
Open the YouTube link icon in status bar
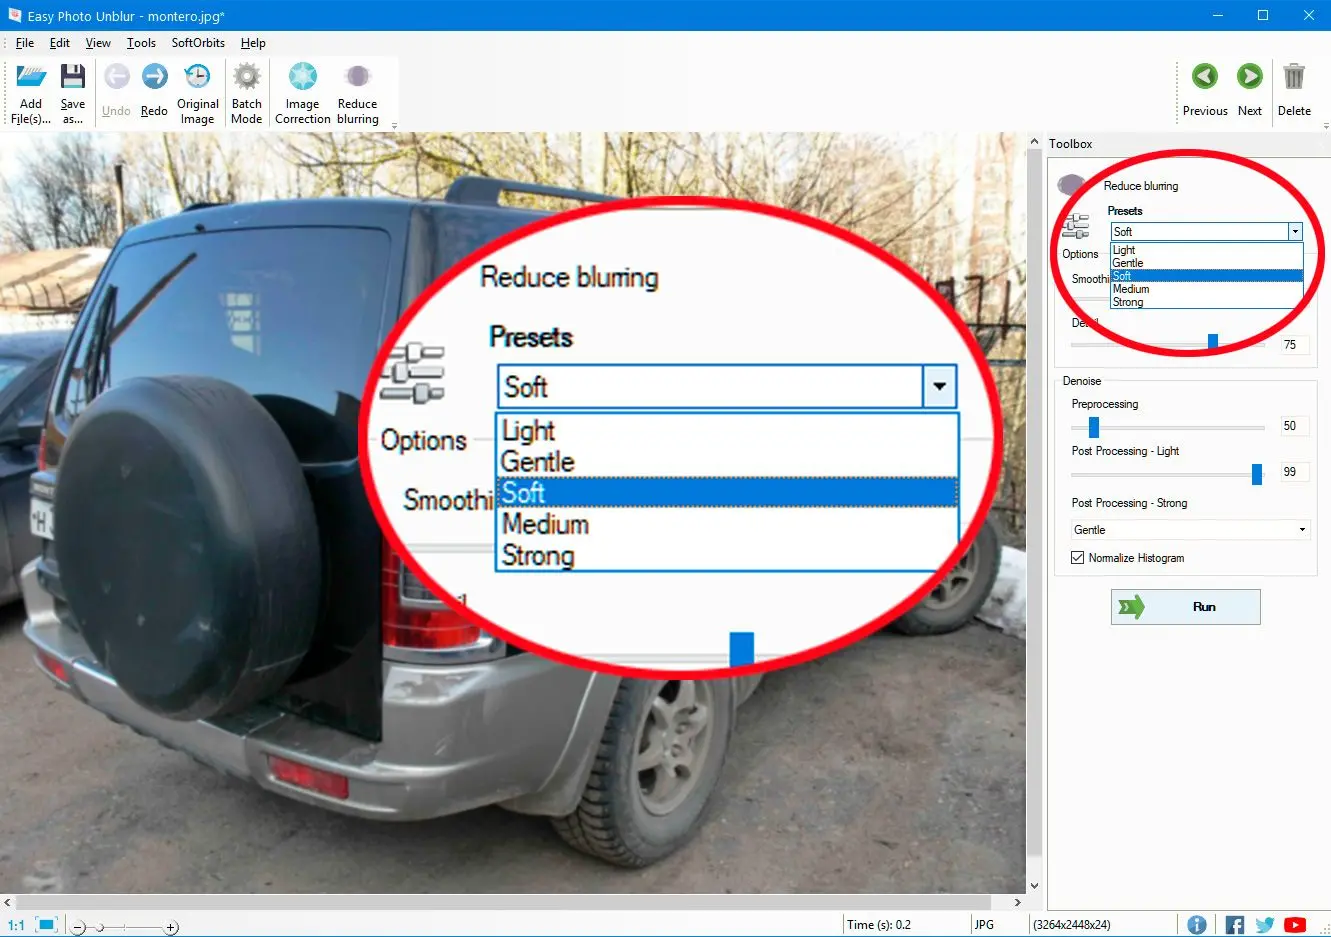pos(1295,925)
